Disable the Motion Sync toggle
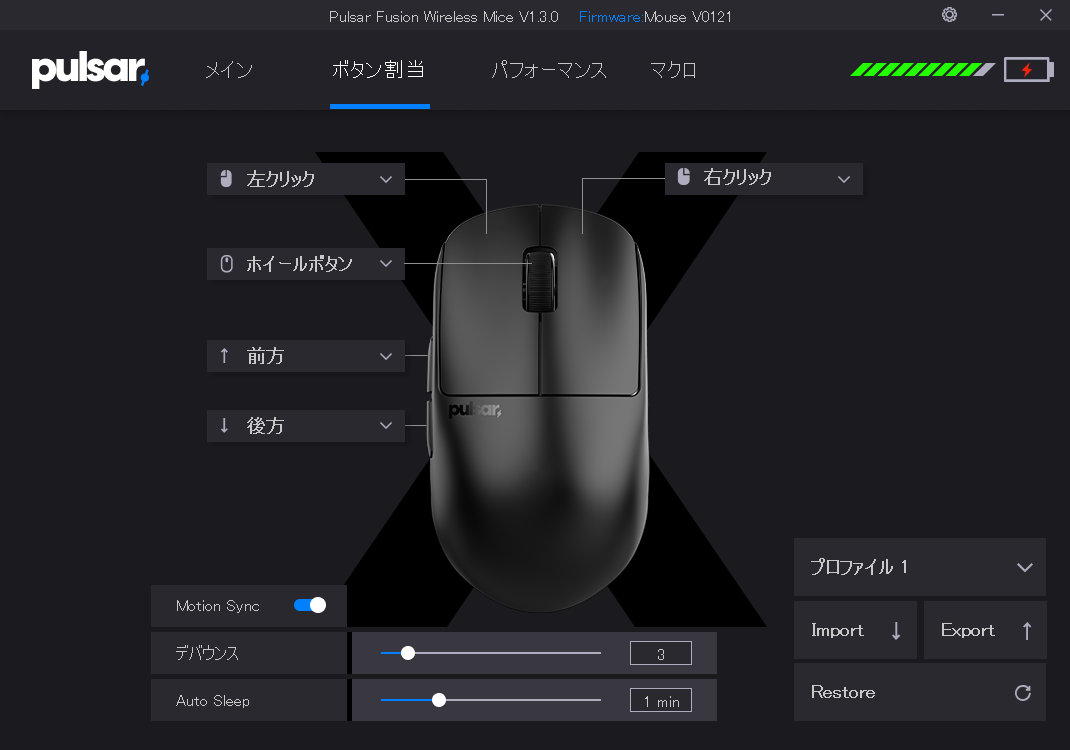The image size is (1070, 750). point(310,605)
